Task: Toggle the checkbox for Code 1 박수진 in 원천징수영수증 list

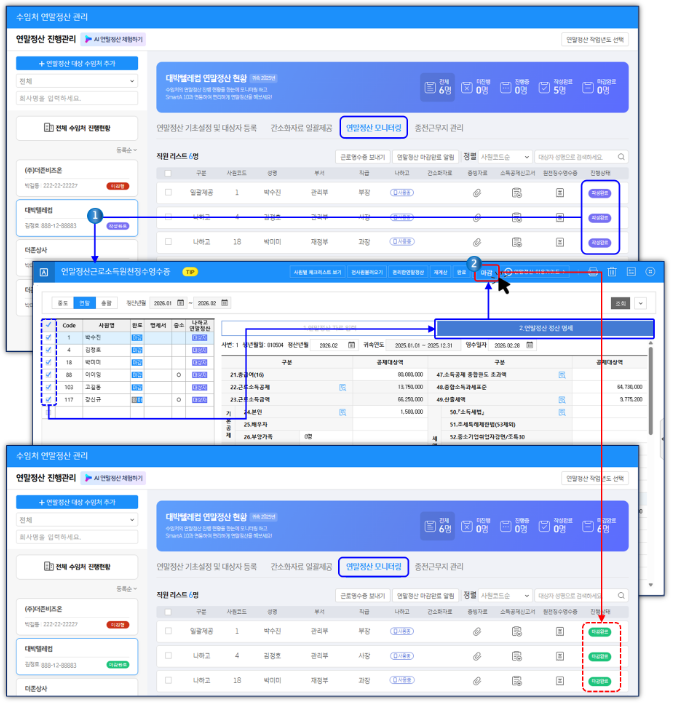Action: 48,338
